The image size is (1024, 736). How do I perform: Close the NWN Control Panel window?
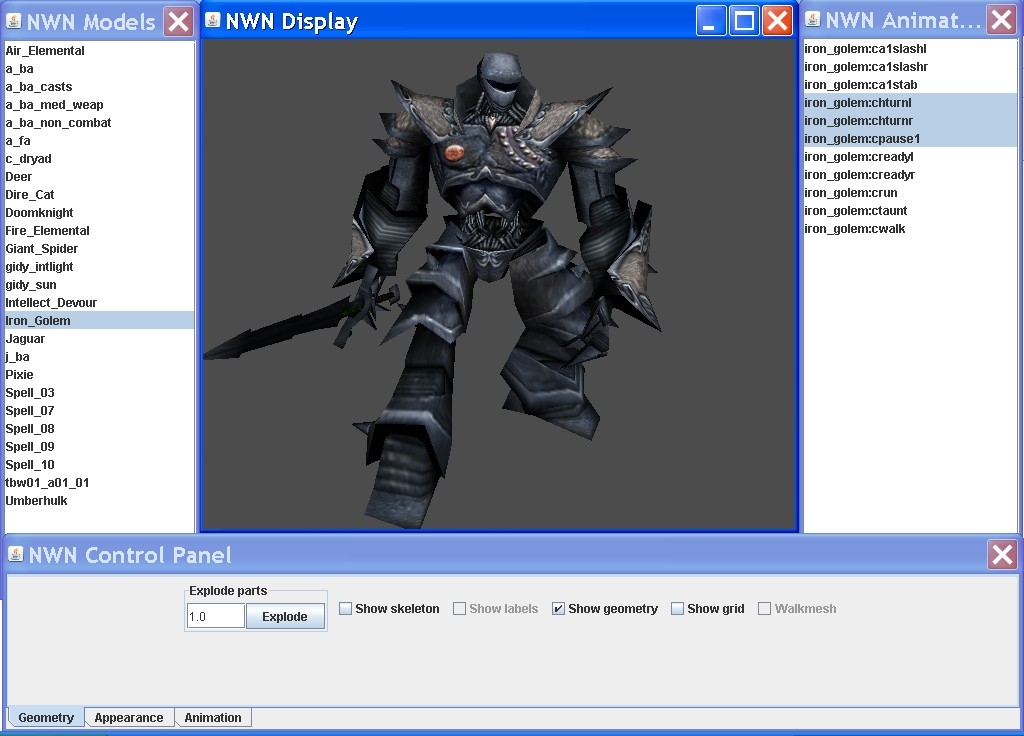point(1002,554)
